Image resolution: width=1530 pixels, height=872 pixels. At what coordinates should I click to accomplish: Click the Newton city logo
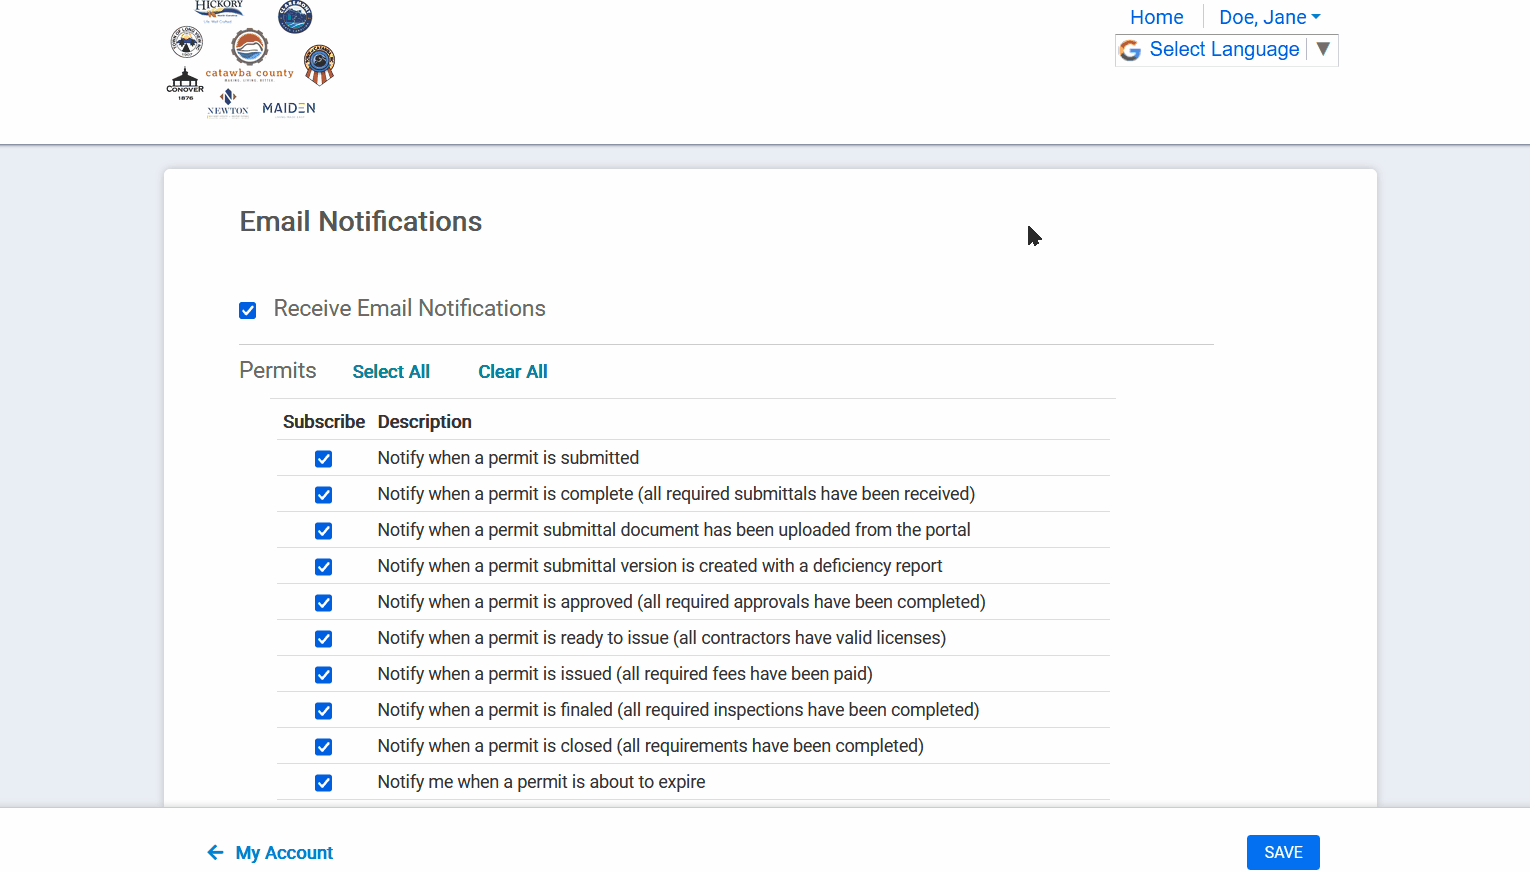(x=228, y=102)
